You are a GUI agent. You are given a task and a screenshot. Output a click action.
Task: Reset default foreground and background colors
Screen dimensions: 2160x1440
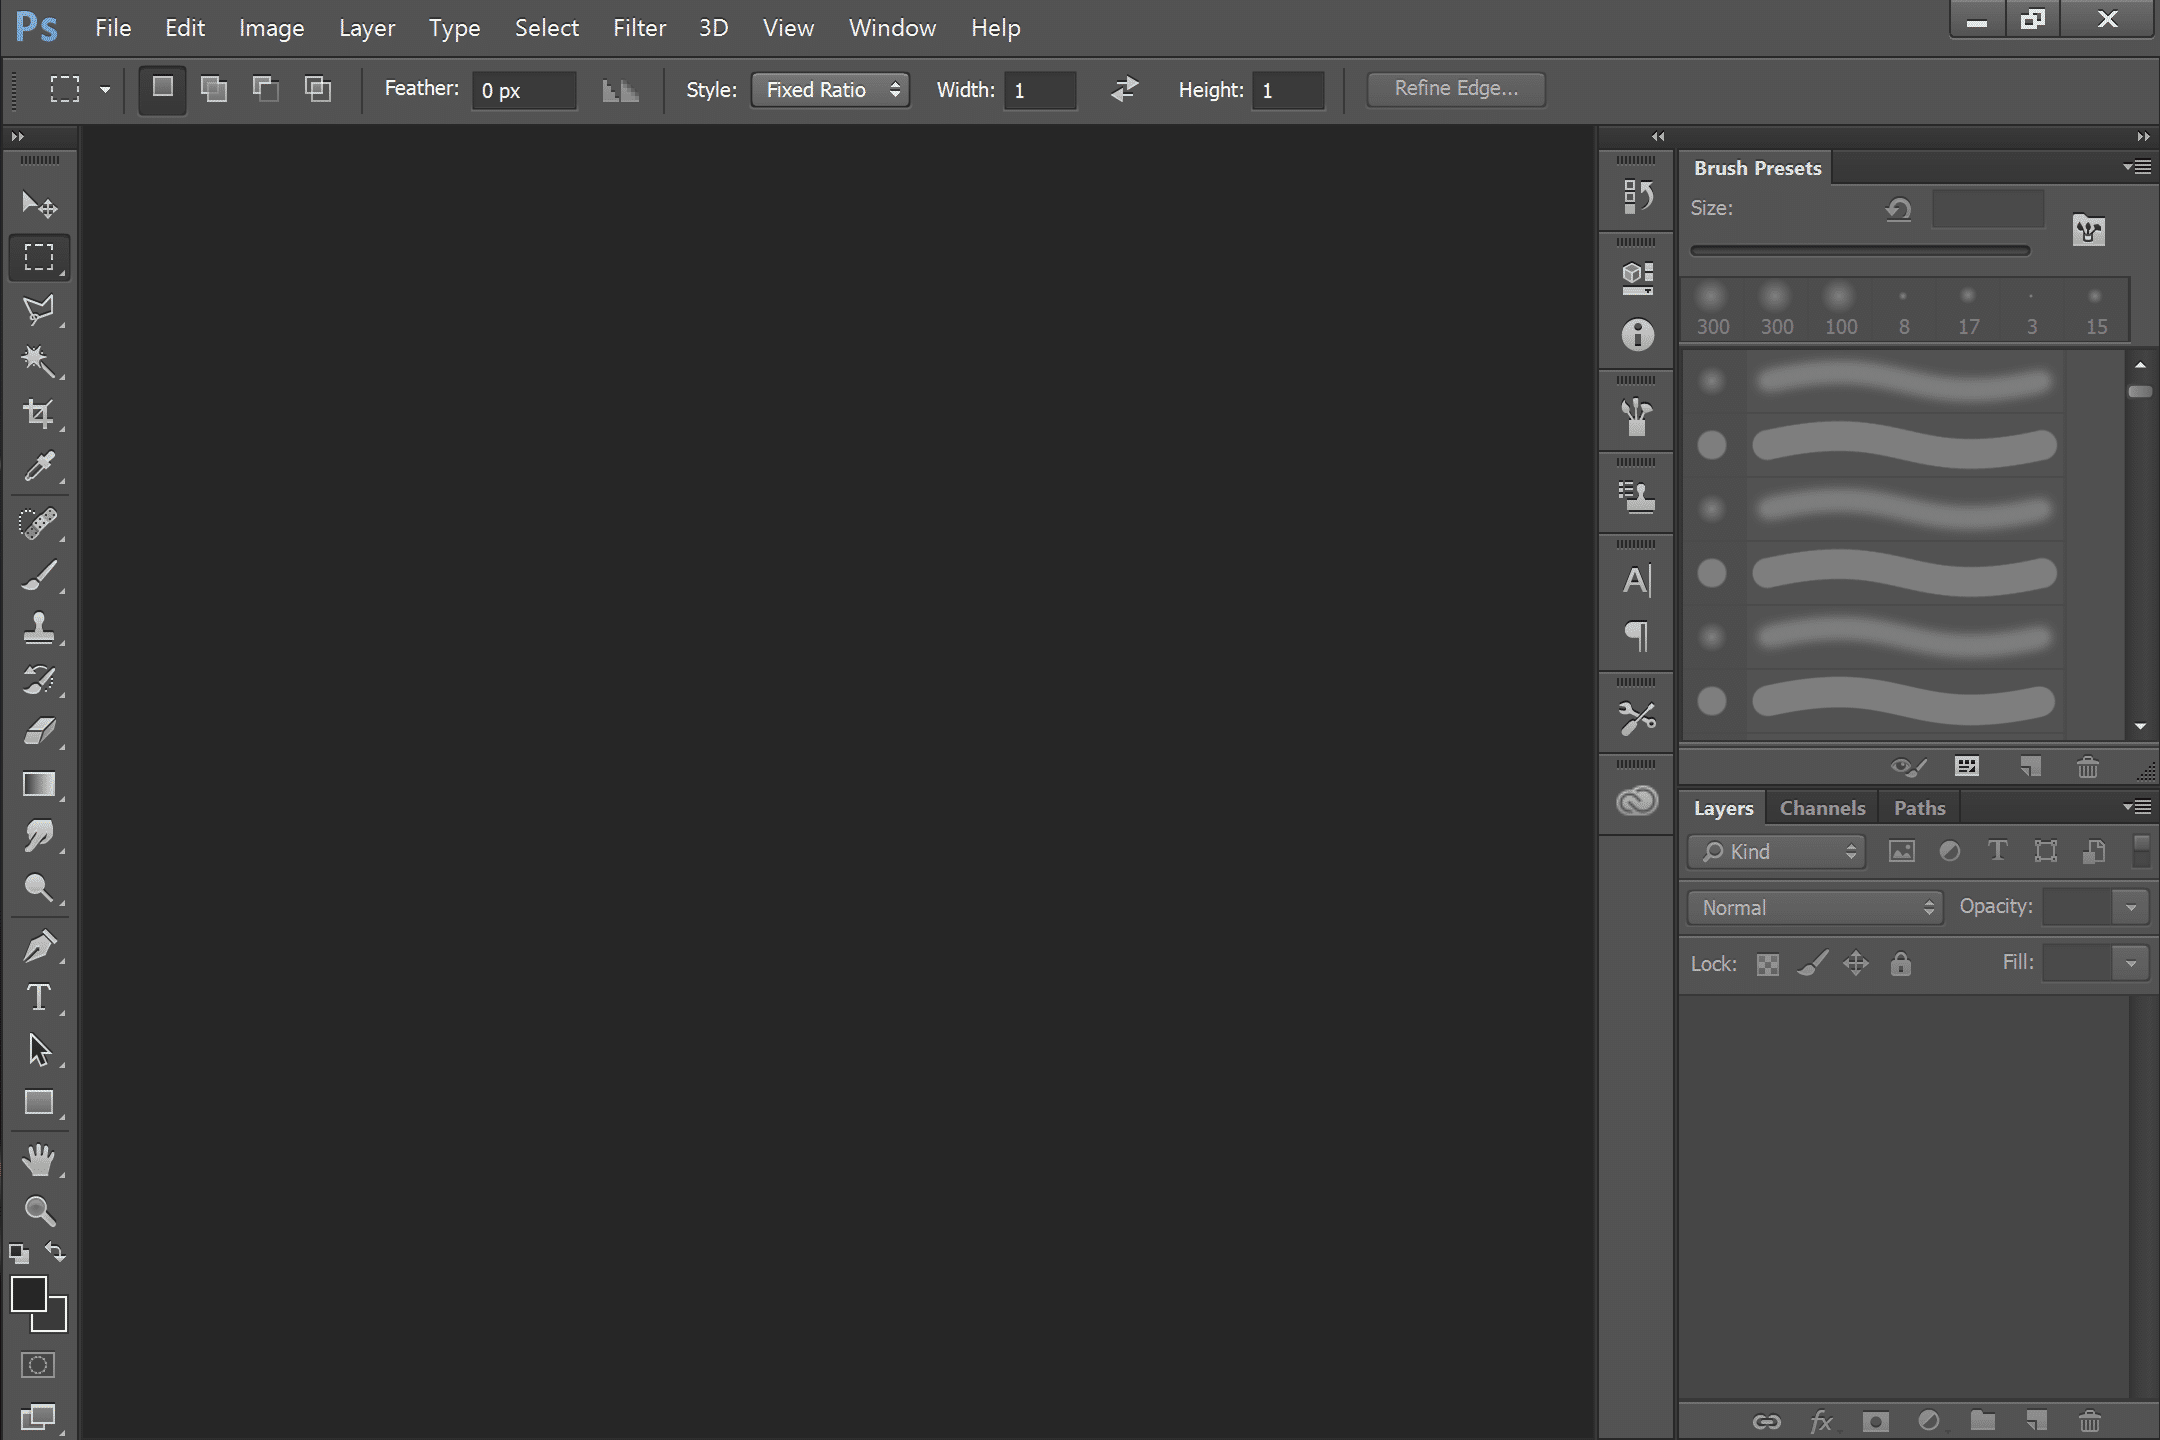click(19, 1253)
